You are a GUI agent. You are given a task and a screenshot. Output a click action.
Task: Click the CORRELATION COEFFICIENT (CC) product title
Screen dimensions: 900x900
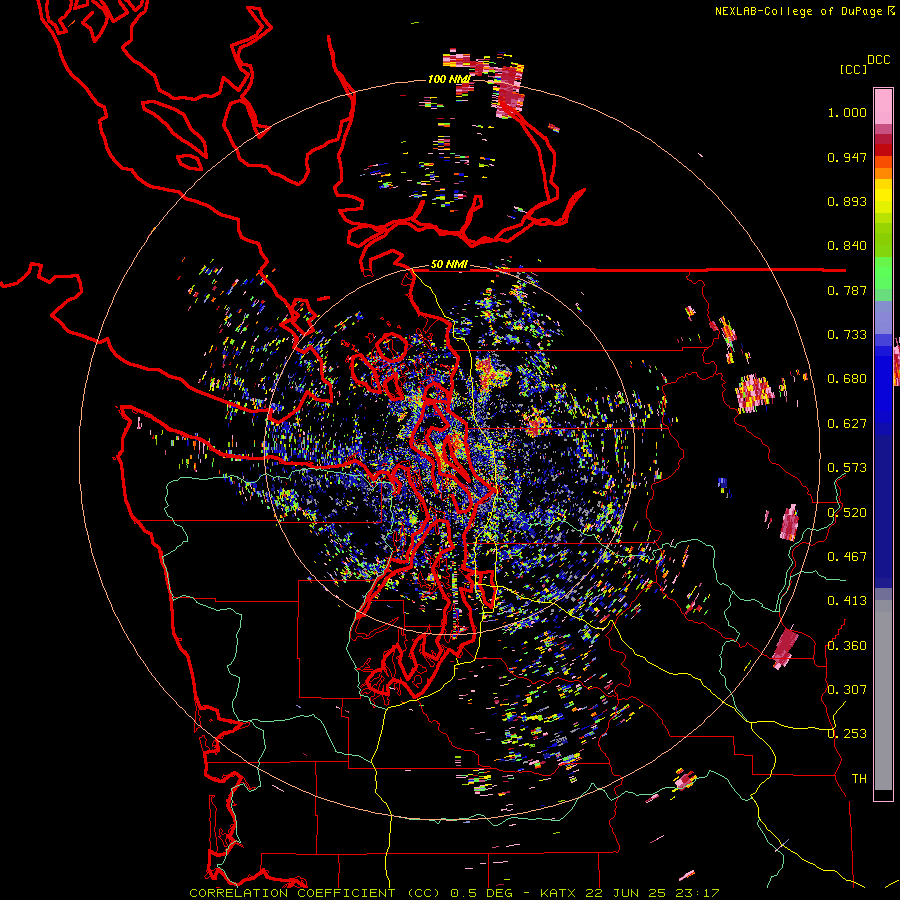coord(315,893)
